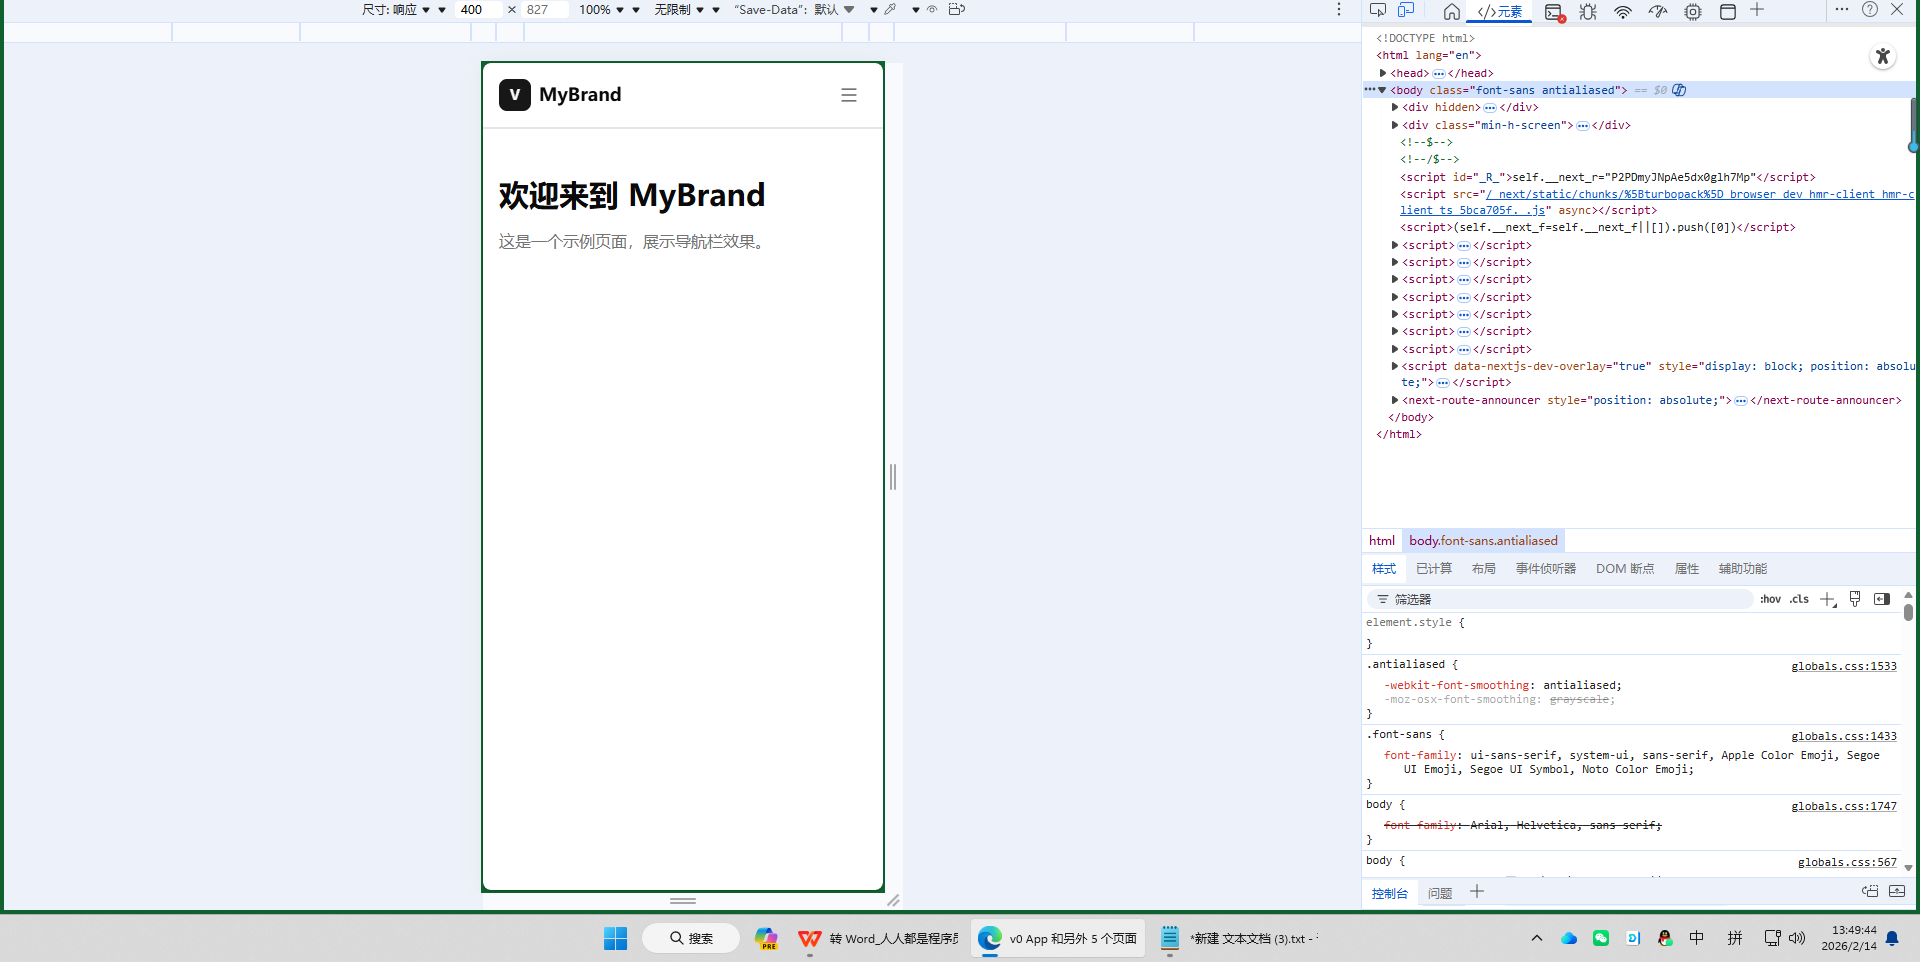1920x962 pixels.
Task: Open device toolbar more options menu
Action: 1339,9
